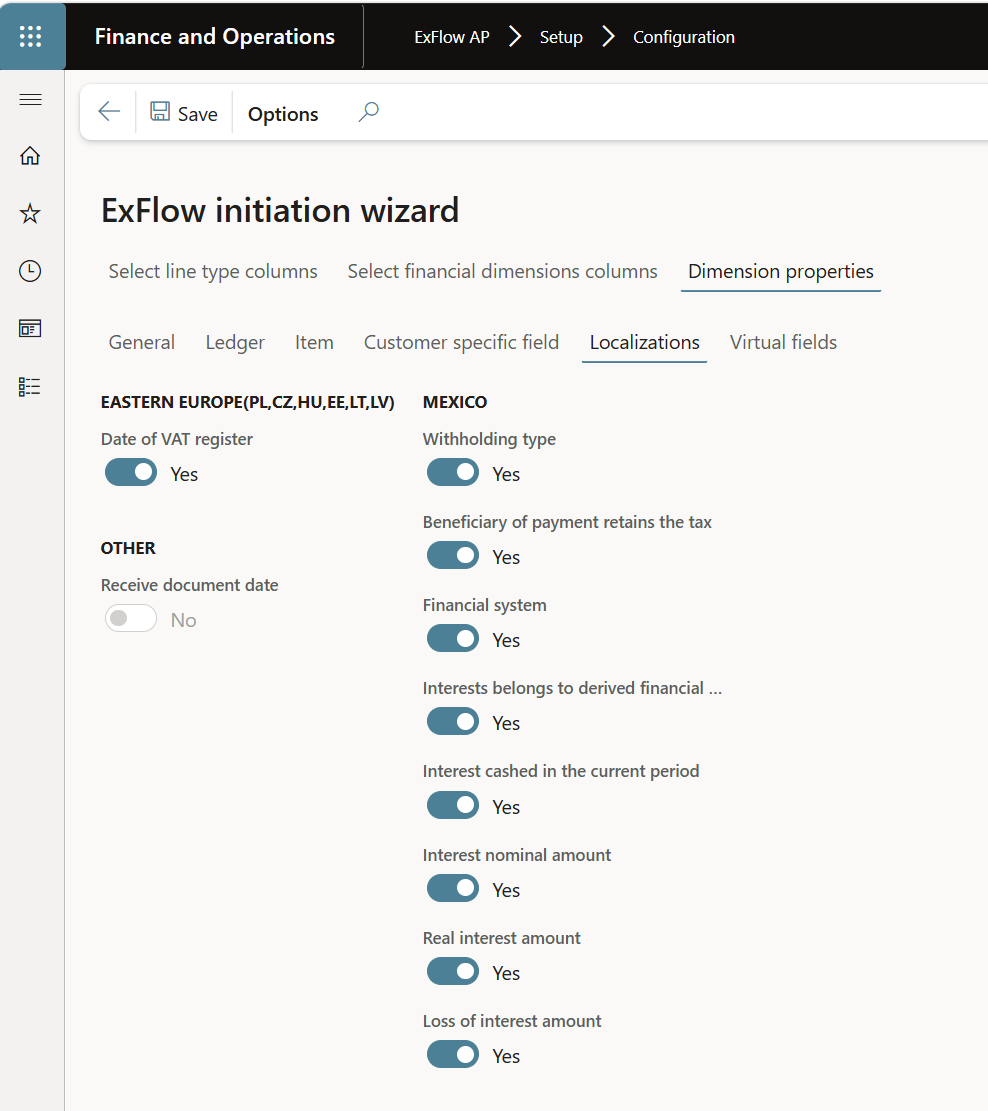Toggle Beneficiary of payment retains the tax
The height and width of the screenshot is (1111, 988).
tap(453, 556)
